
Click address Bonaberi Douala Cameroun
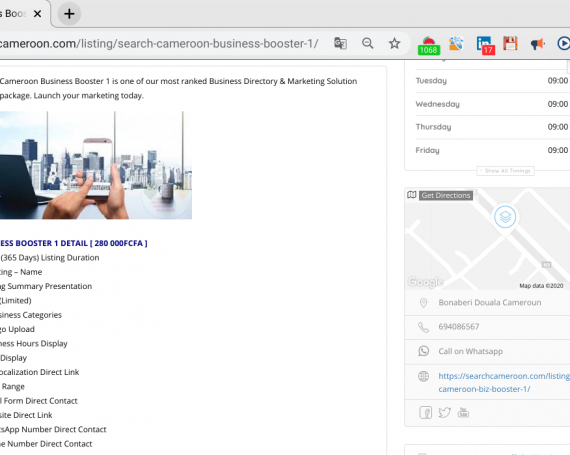pyautogui.click(x=490, y=303)
